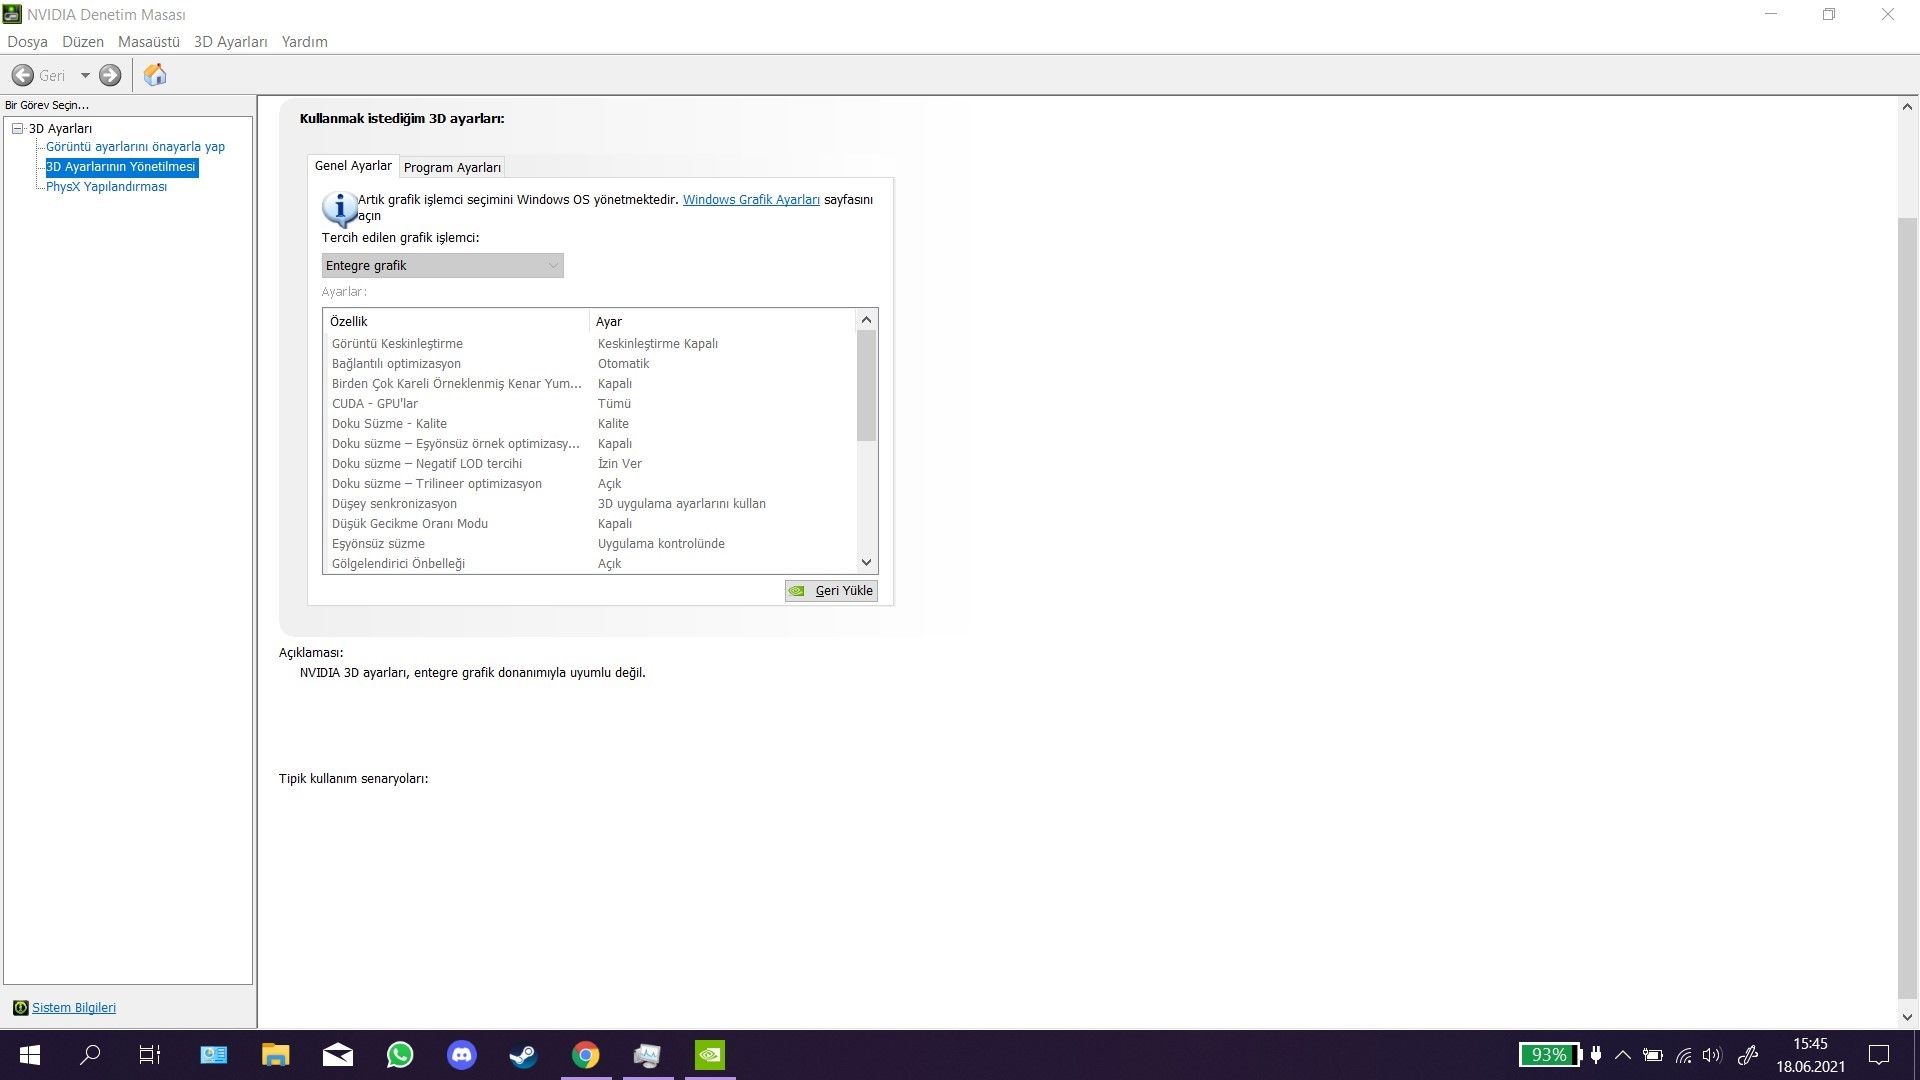Open the Yardım menu
1920x1080 pixels.
coord(304,42)
